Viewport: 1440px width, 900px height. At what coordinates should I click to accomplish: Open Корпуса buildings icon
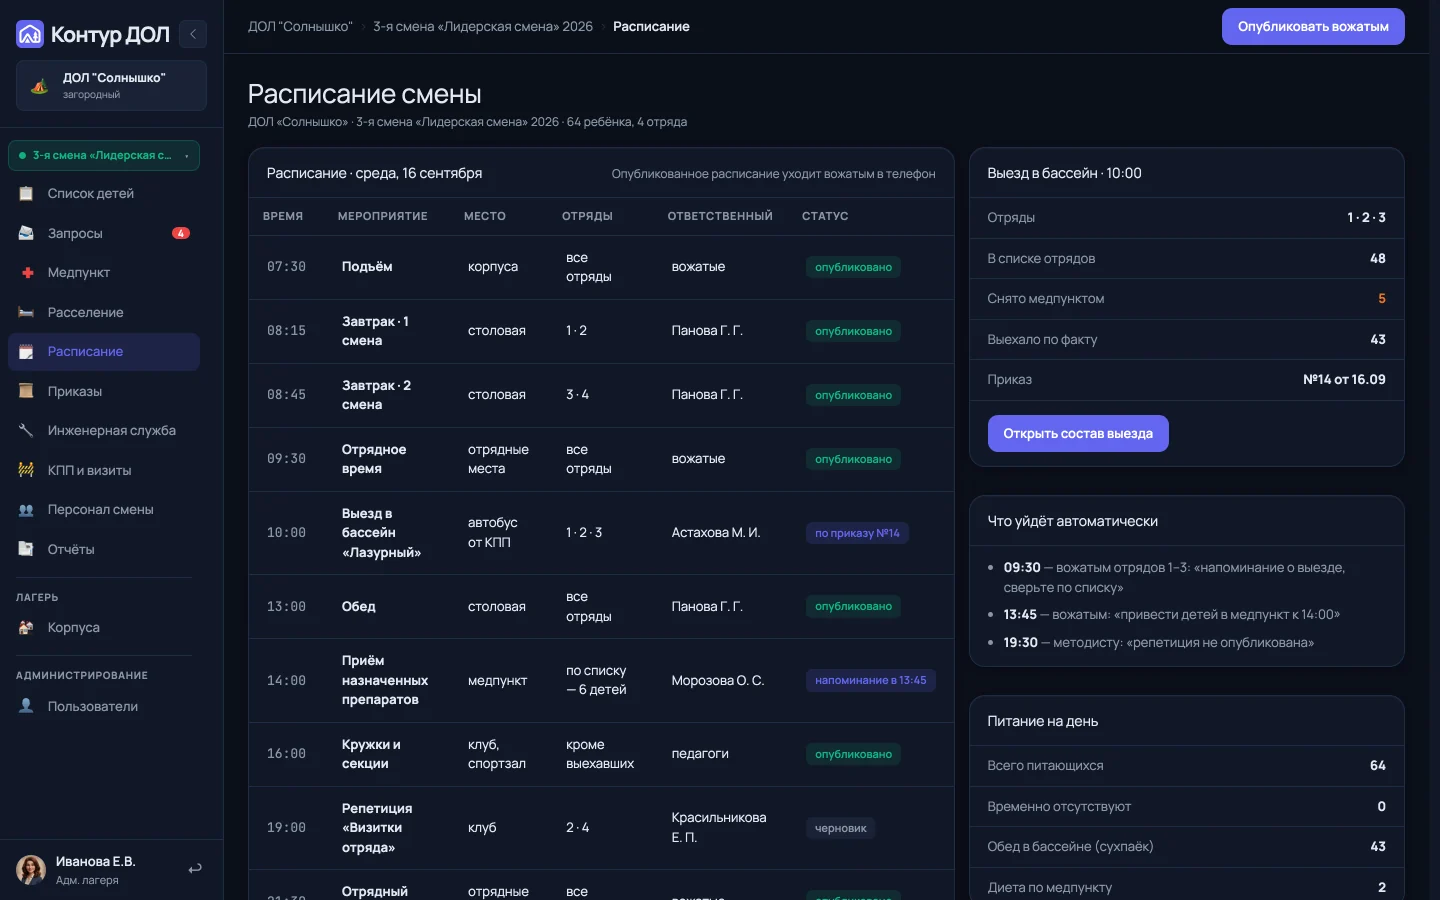click(x=26, y=627)
